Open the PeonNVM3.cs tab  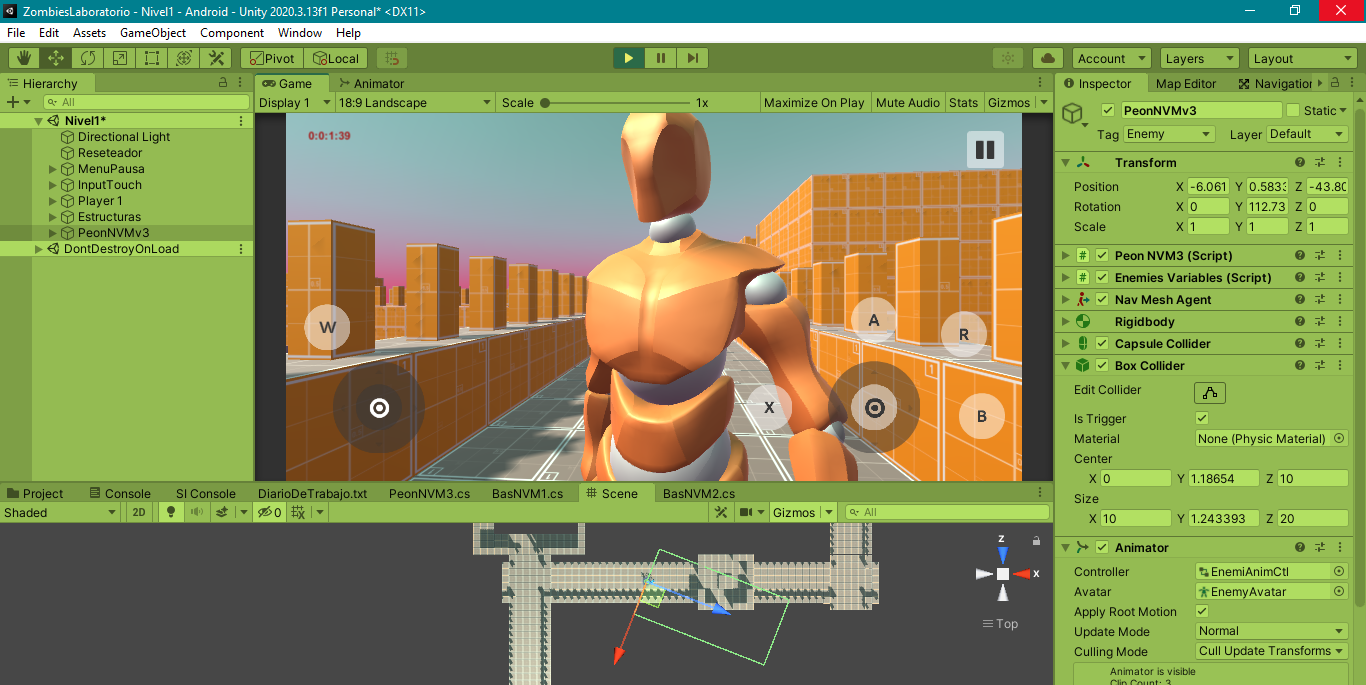(x=429, y=493)
